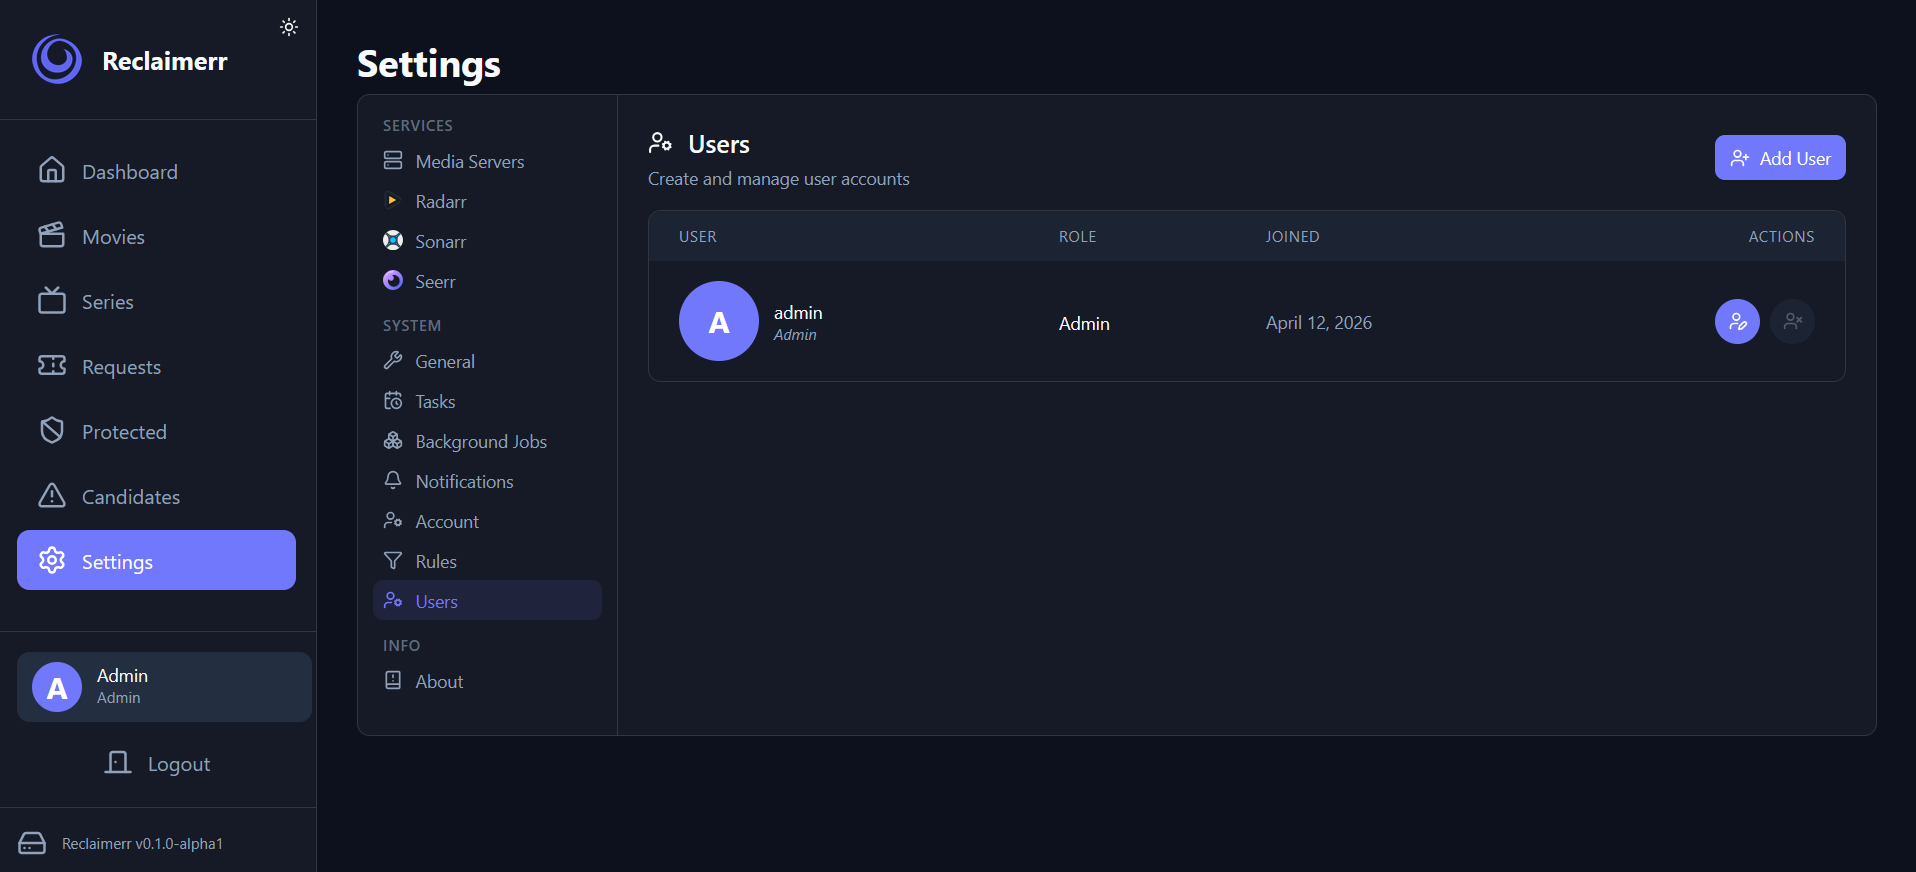Click the Admin avatar in sidebar
The height and width of the screenshot is (872, 1916).
pyautogui.click(x=57, y=687)
